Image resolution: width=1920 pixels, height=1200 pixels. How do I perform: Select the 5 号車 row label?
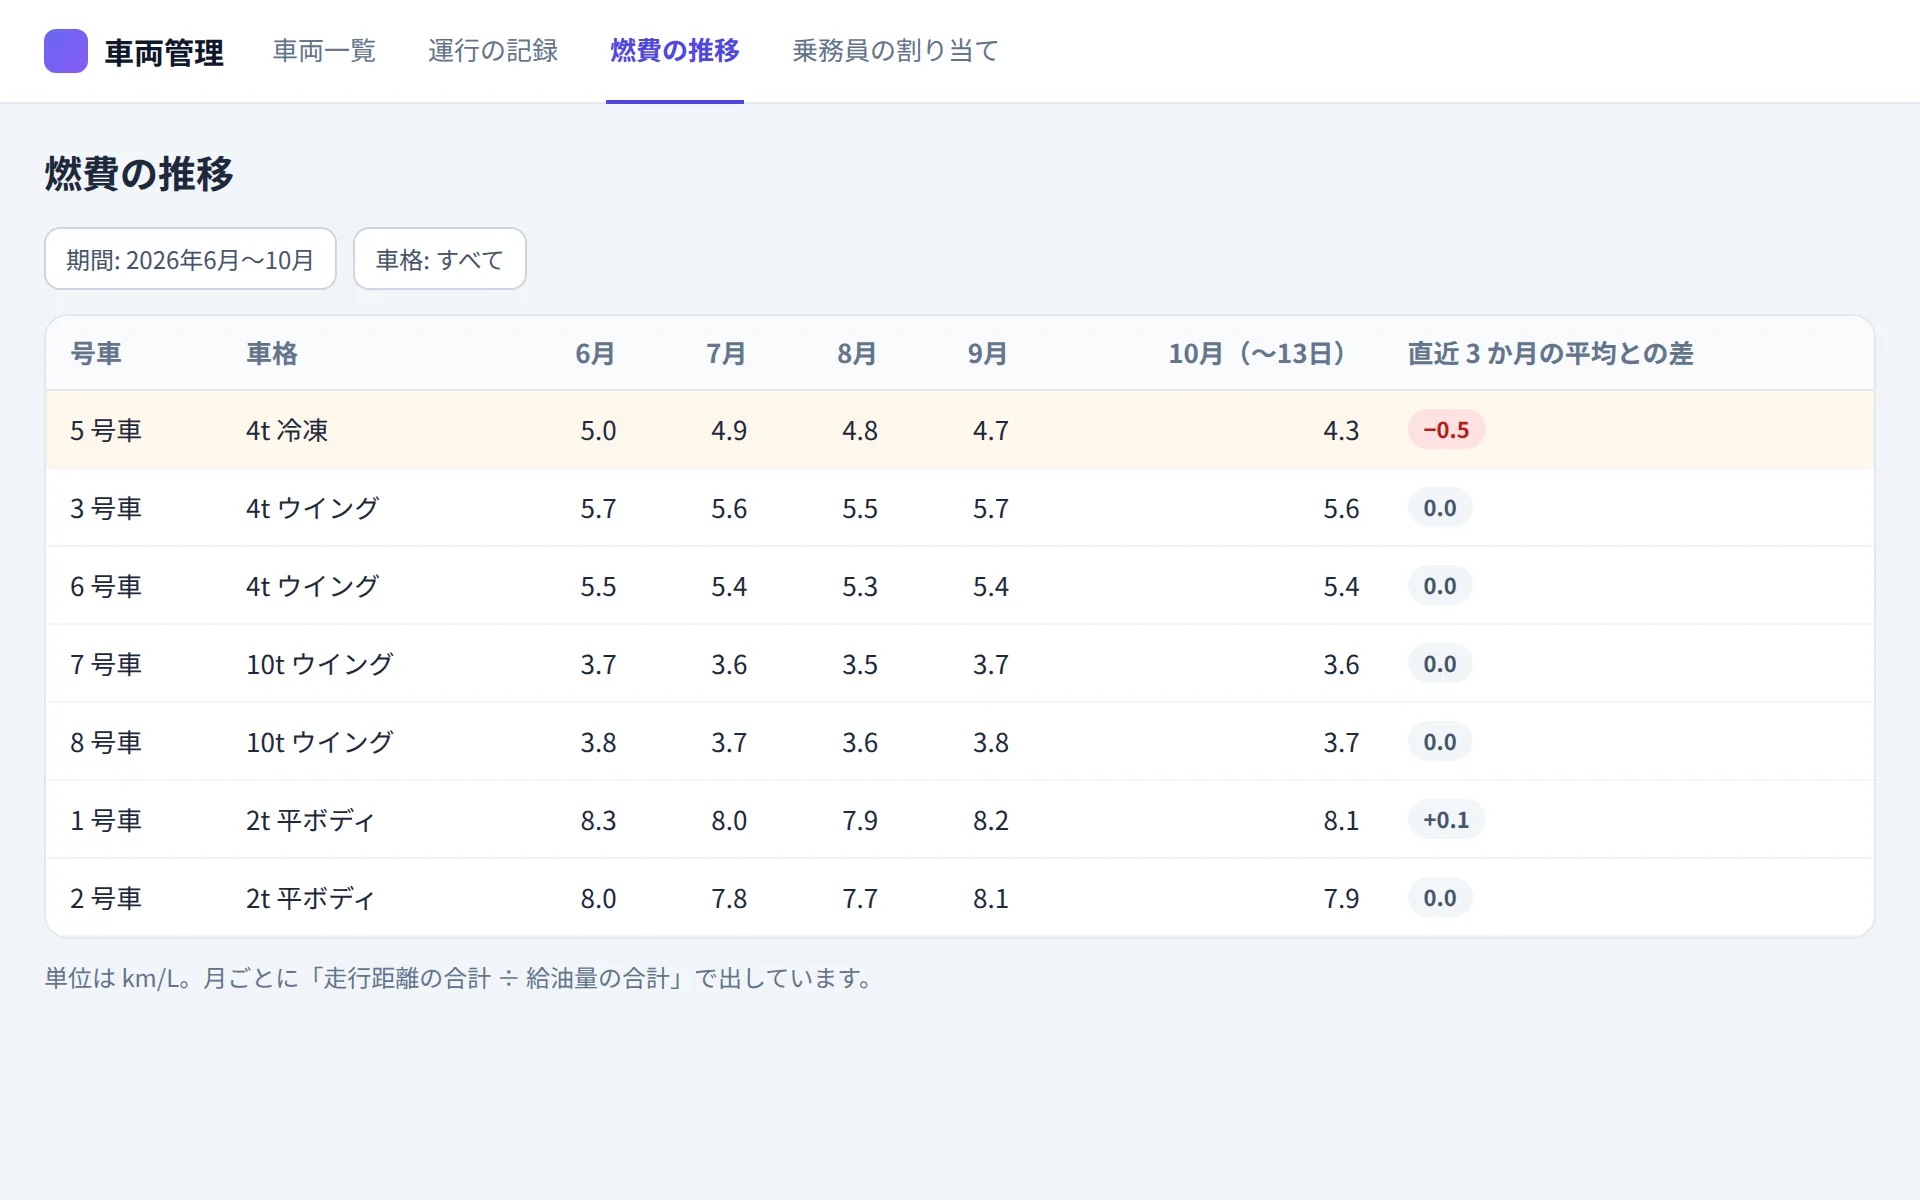pyautogui.click(x=106, y=430)
